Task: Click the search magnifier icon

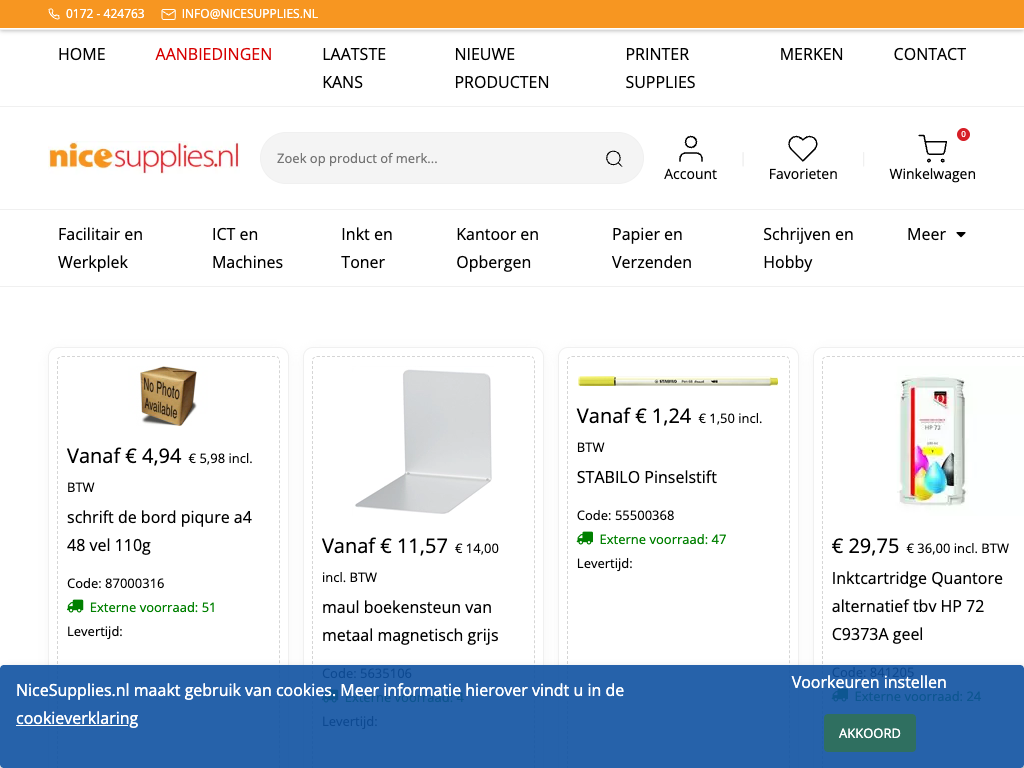Action: pyautogui.click(x=614, y=158)
